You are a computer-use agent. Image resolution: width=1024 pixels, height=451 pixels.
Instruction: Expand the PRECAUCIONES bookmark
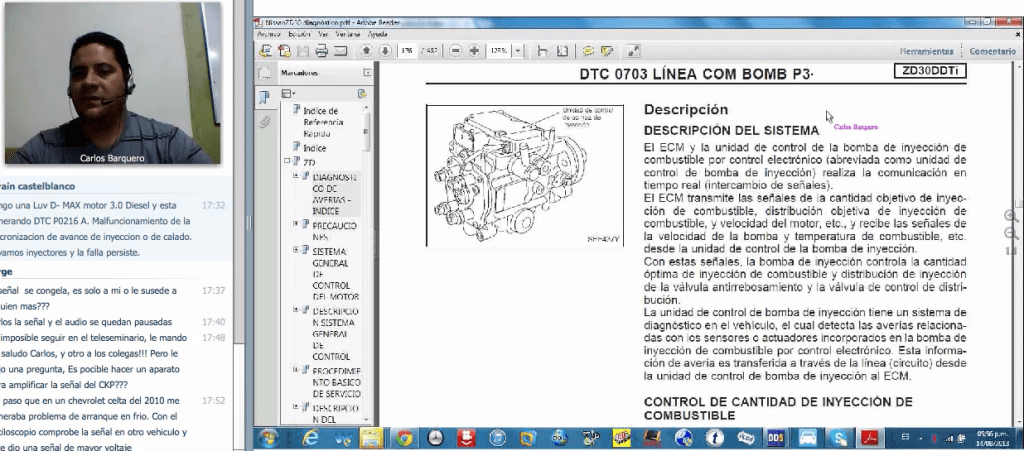point(295,223)
